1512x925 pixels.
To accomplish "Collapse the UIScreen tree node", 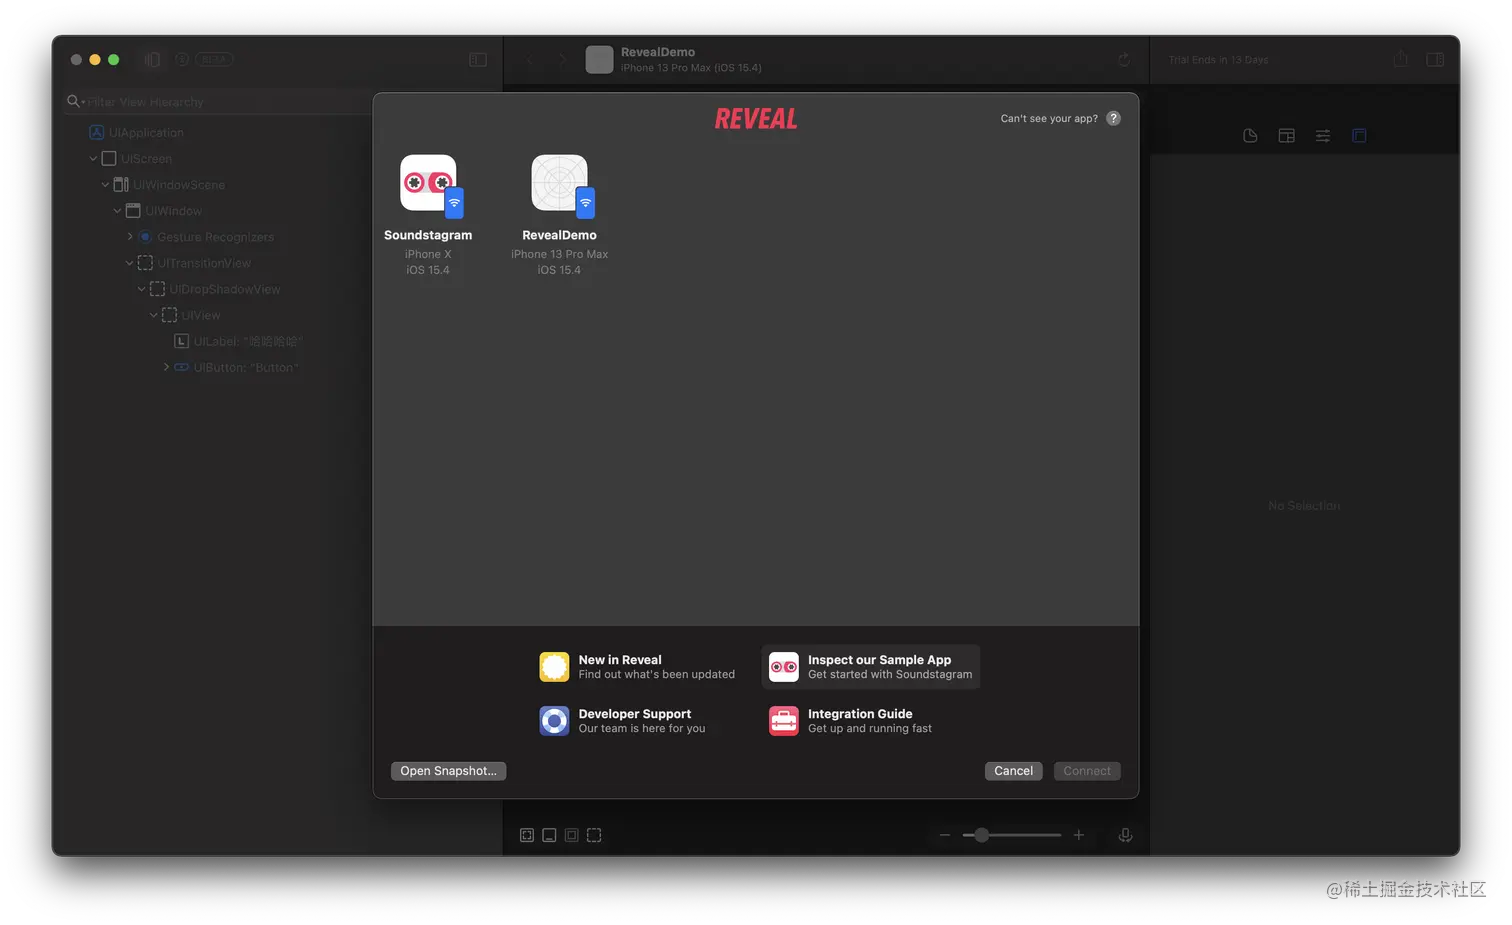I will (93, 158).
